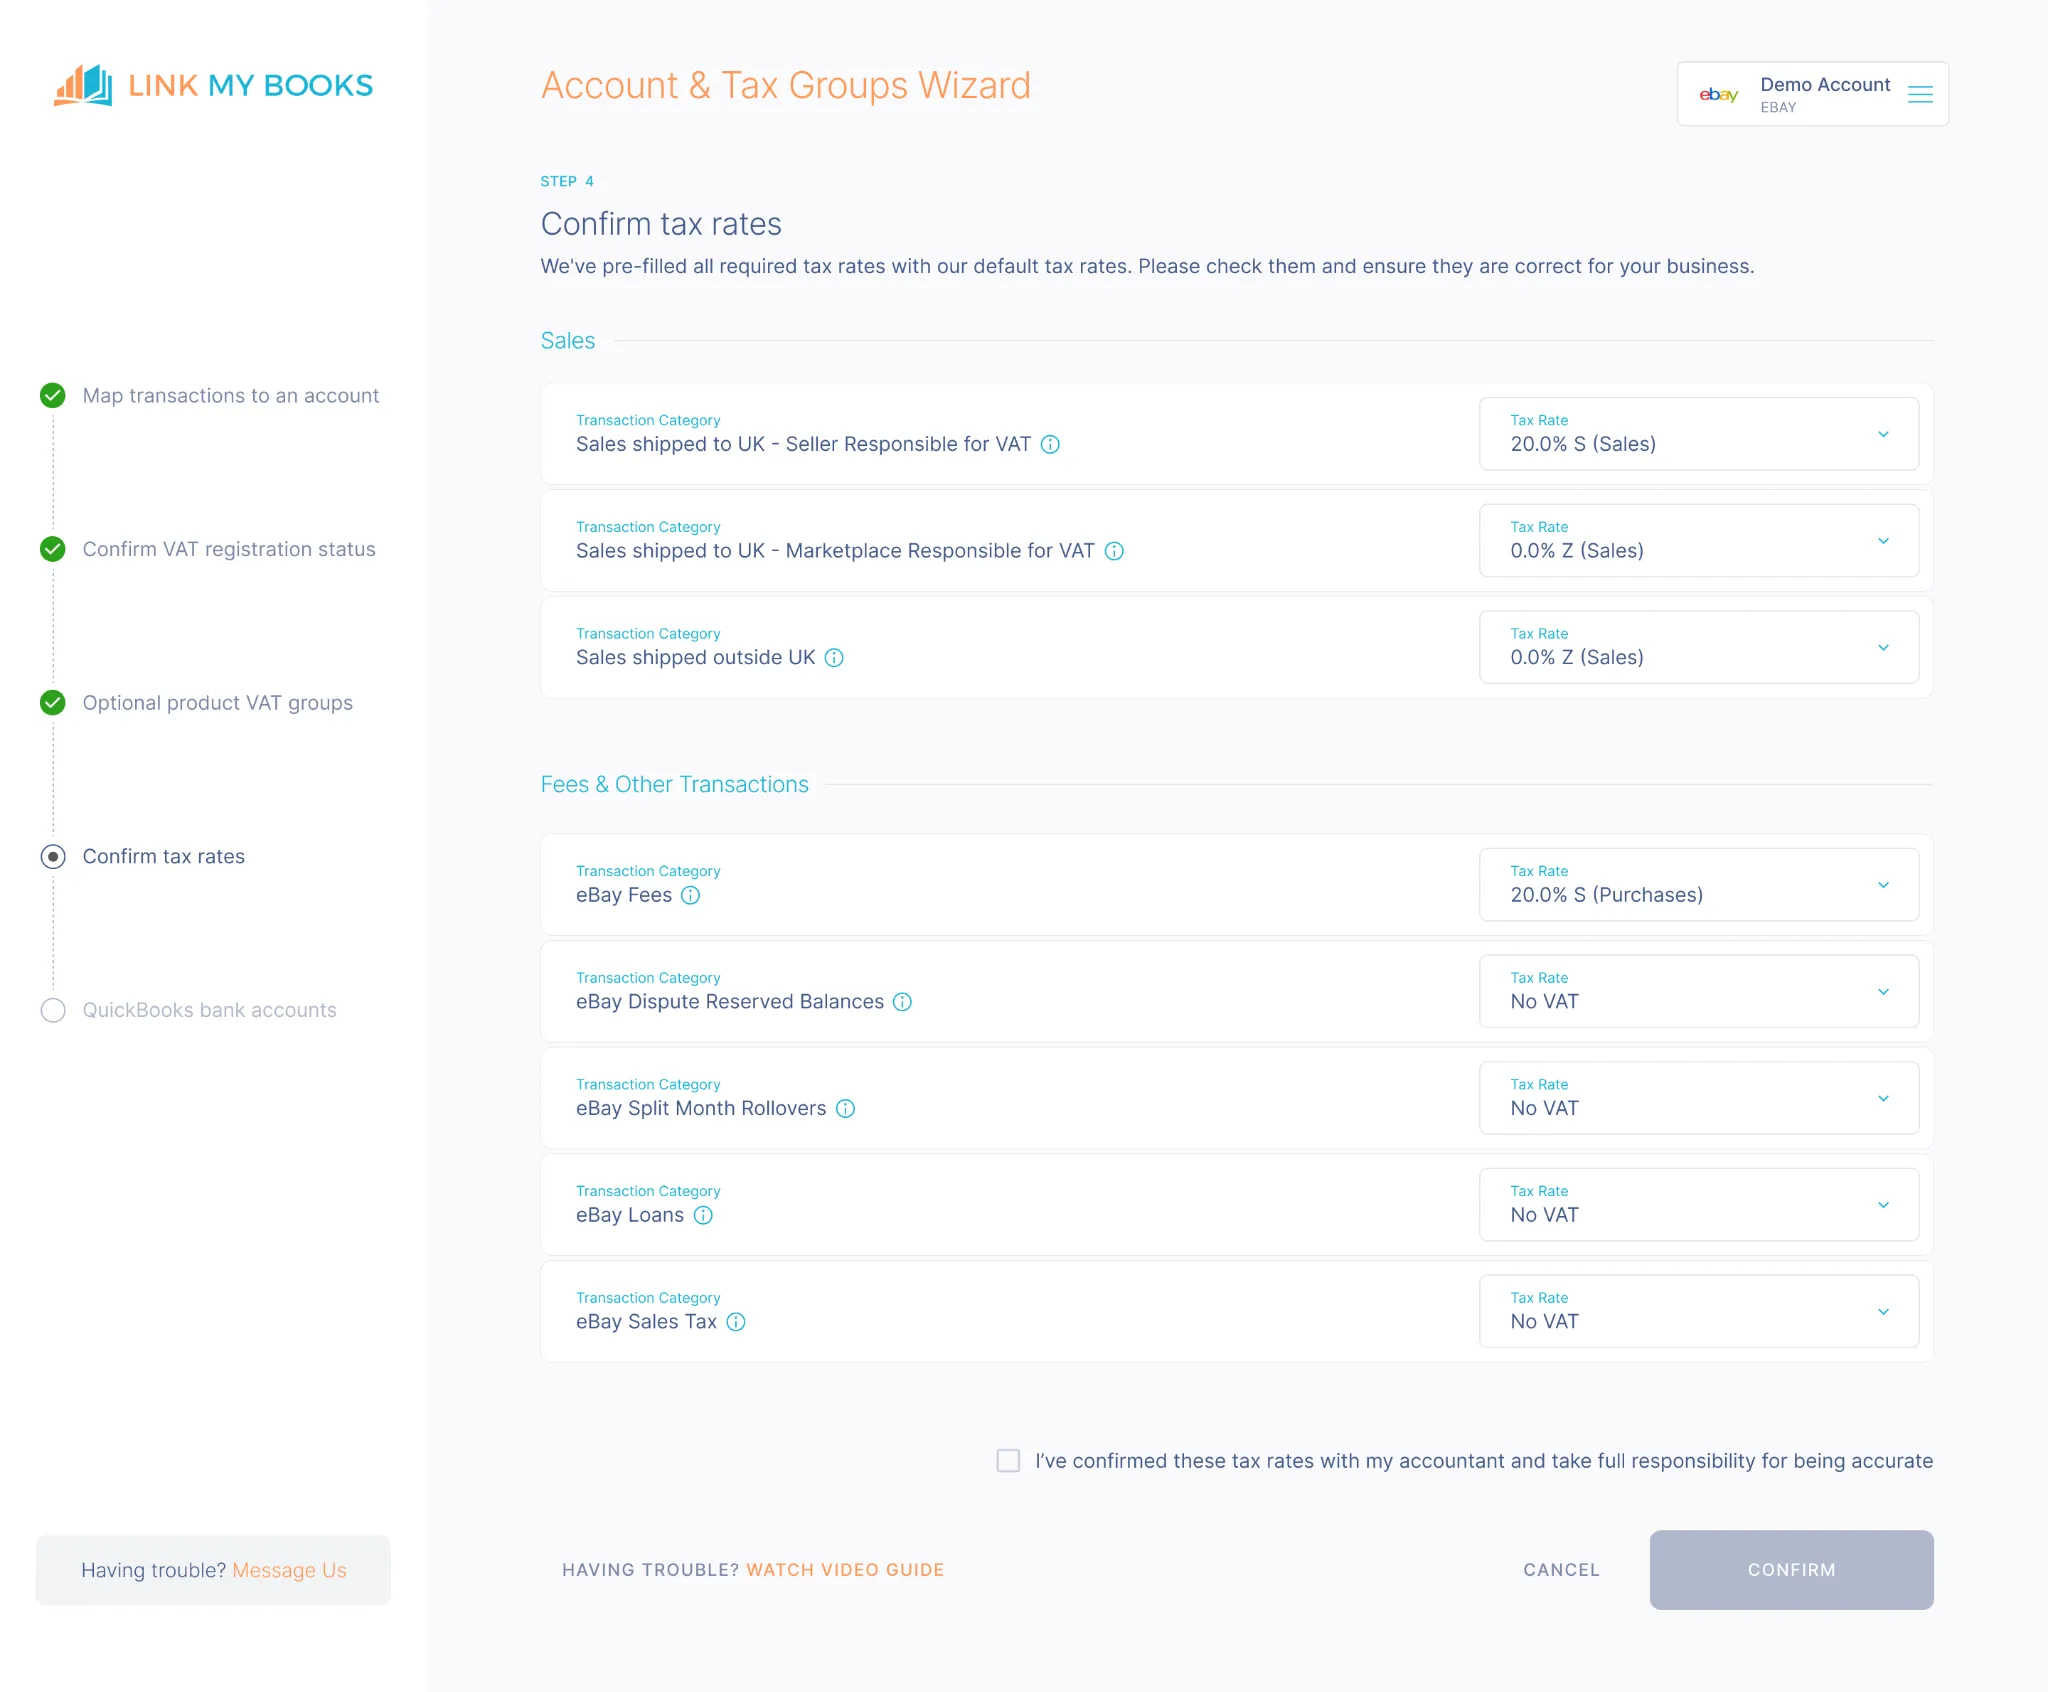Show info for Marketplace Responsible for VAT
Image resolution: width=2048 pixels, height=1692 pixels.
click(1114, 551)
